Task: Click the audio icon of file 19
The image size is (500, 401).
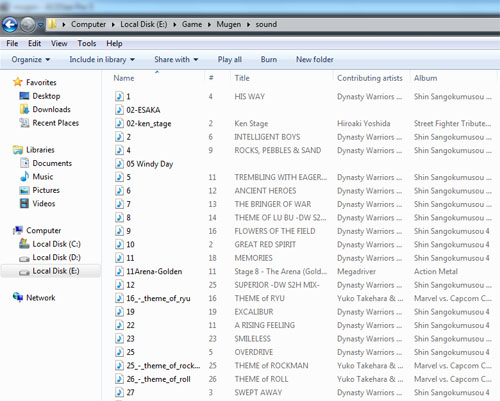Action: [x=119, y=312]
